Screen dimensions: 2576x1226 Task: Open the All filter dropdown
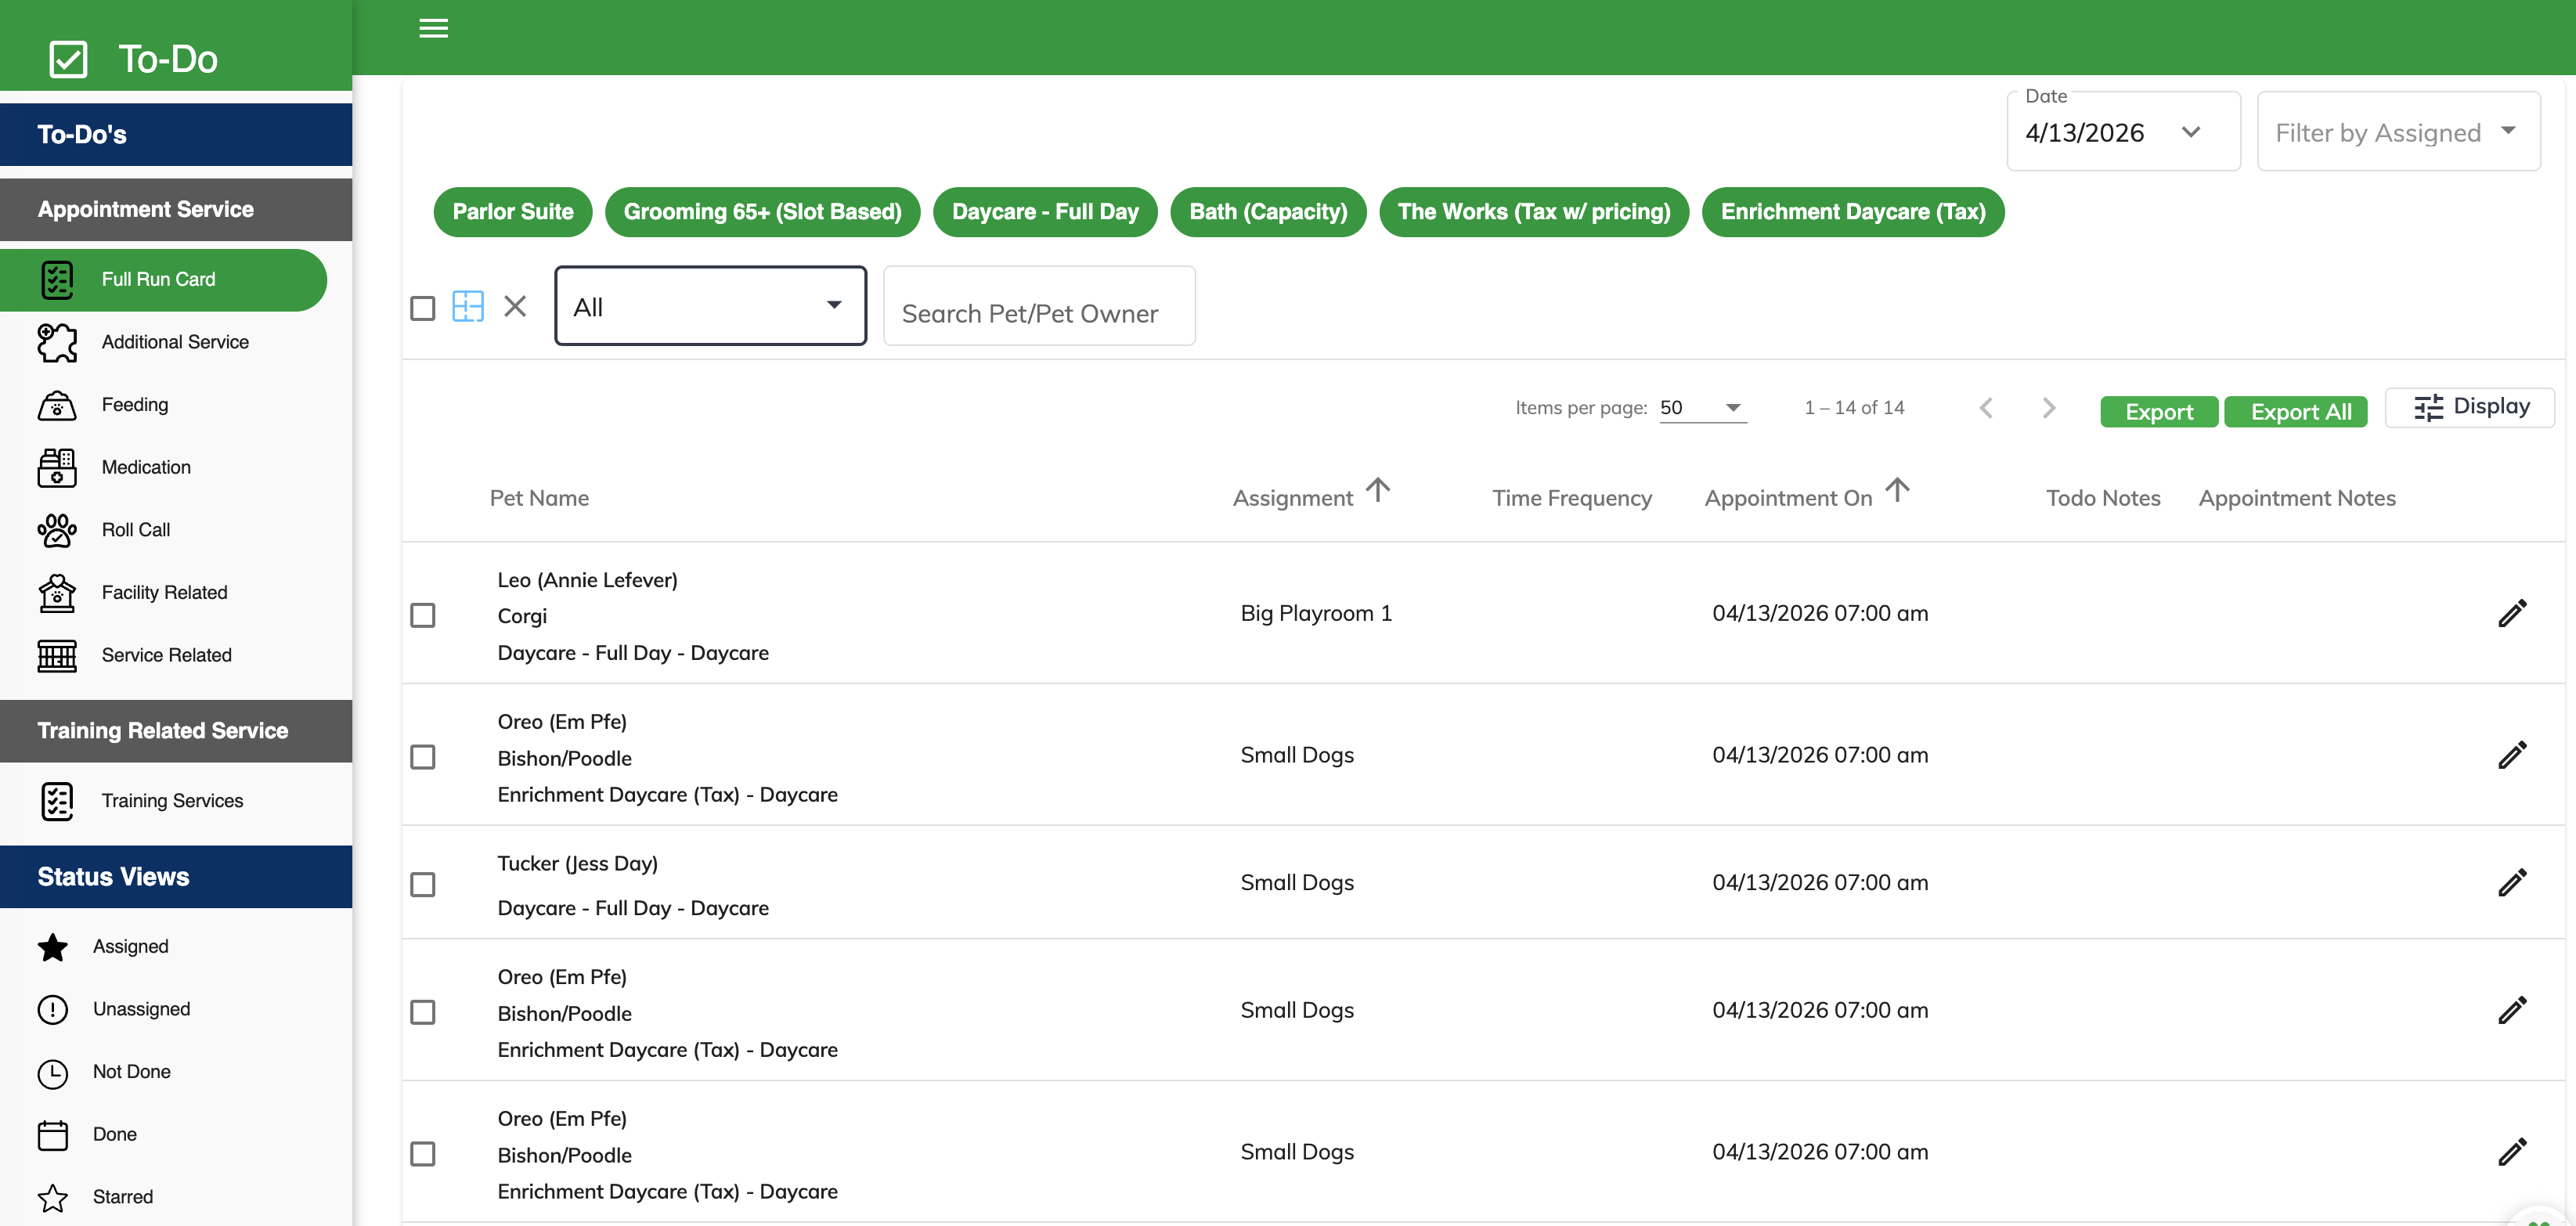(710, 306)
